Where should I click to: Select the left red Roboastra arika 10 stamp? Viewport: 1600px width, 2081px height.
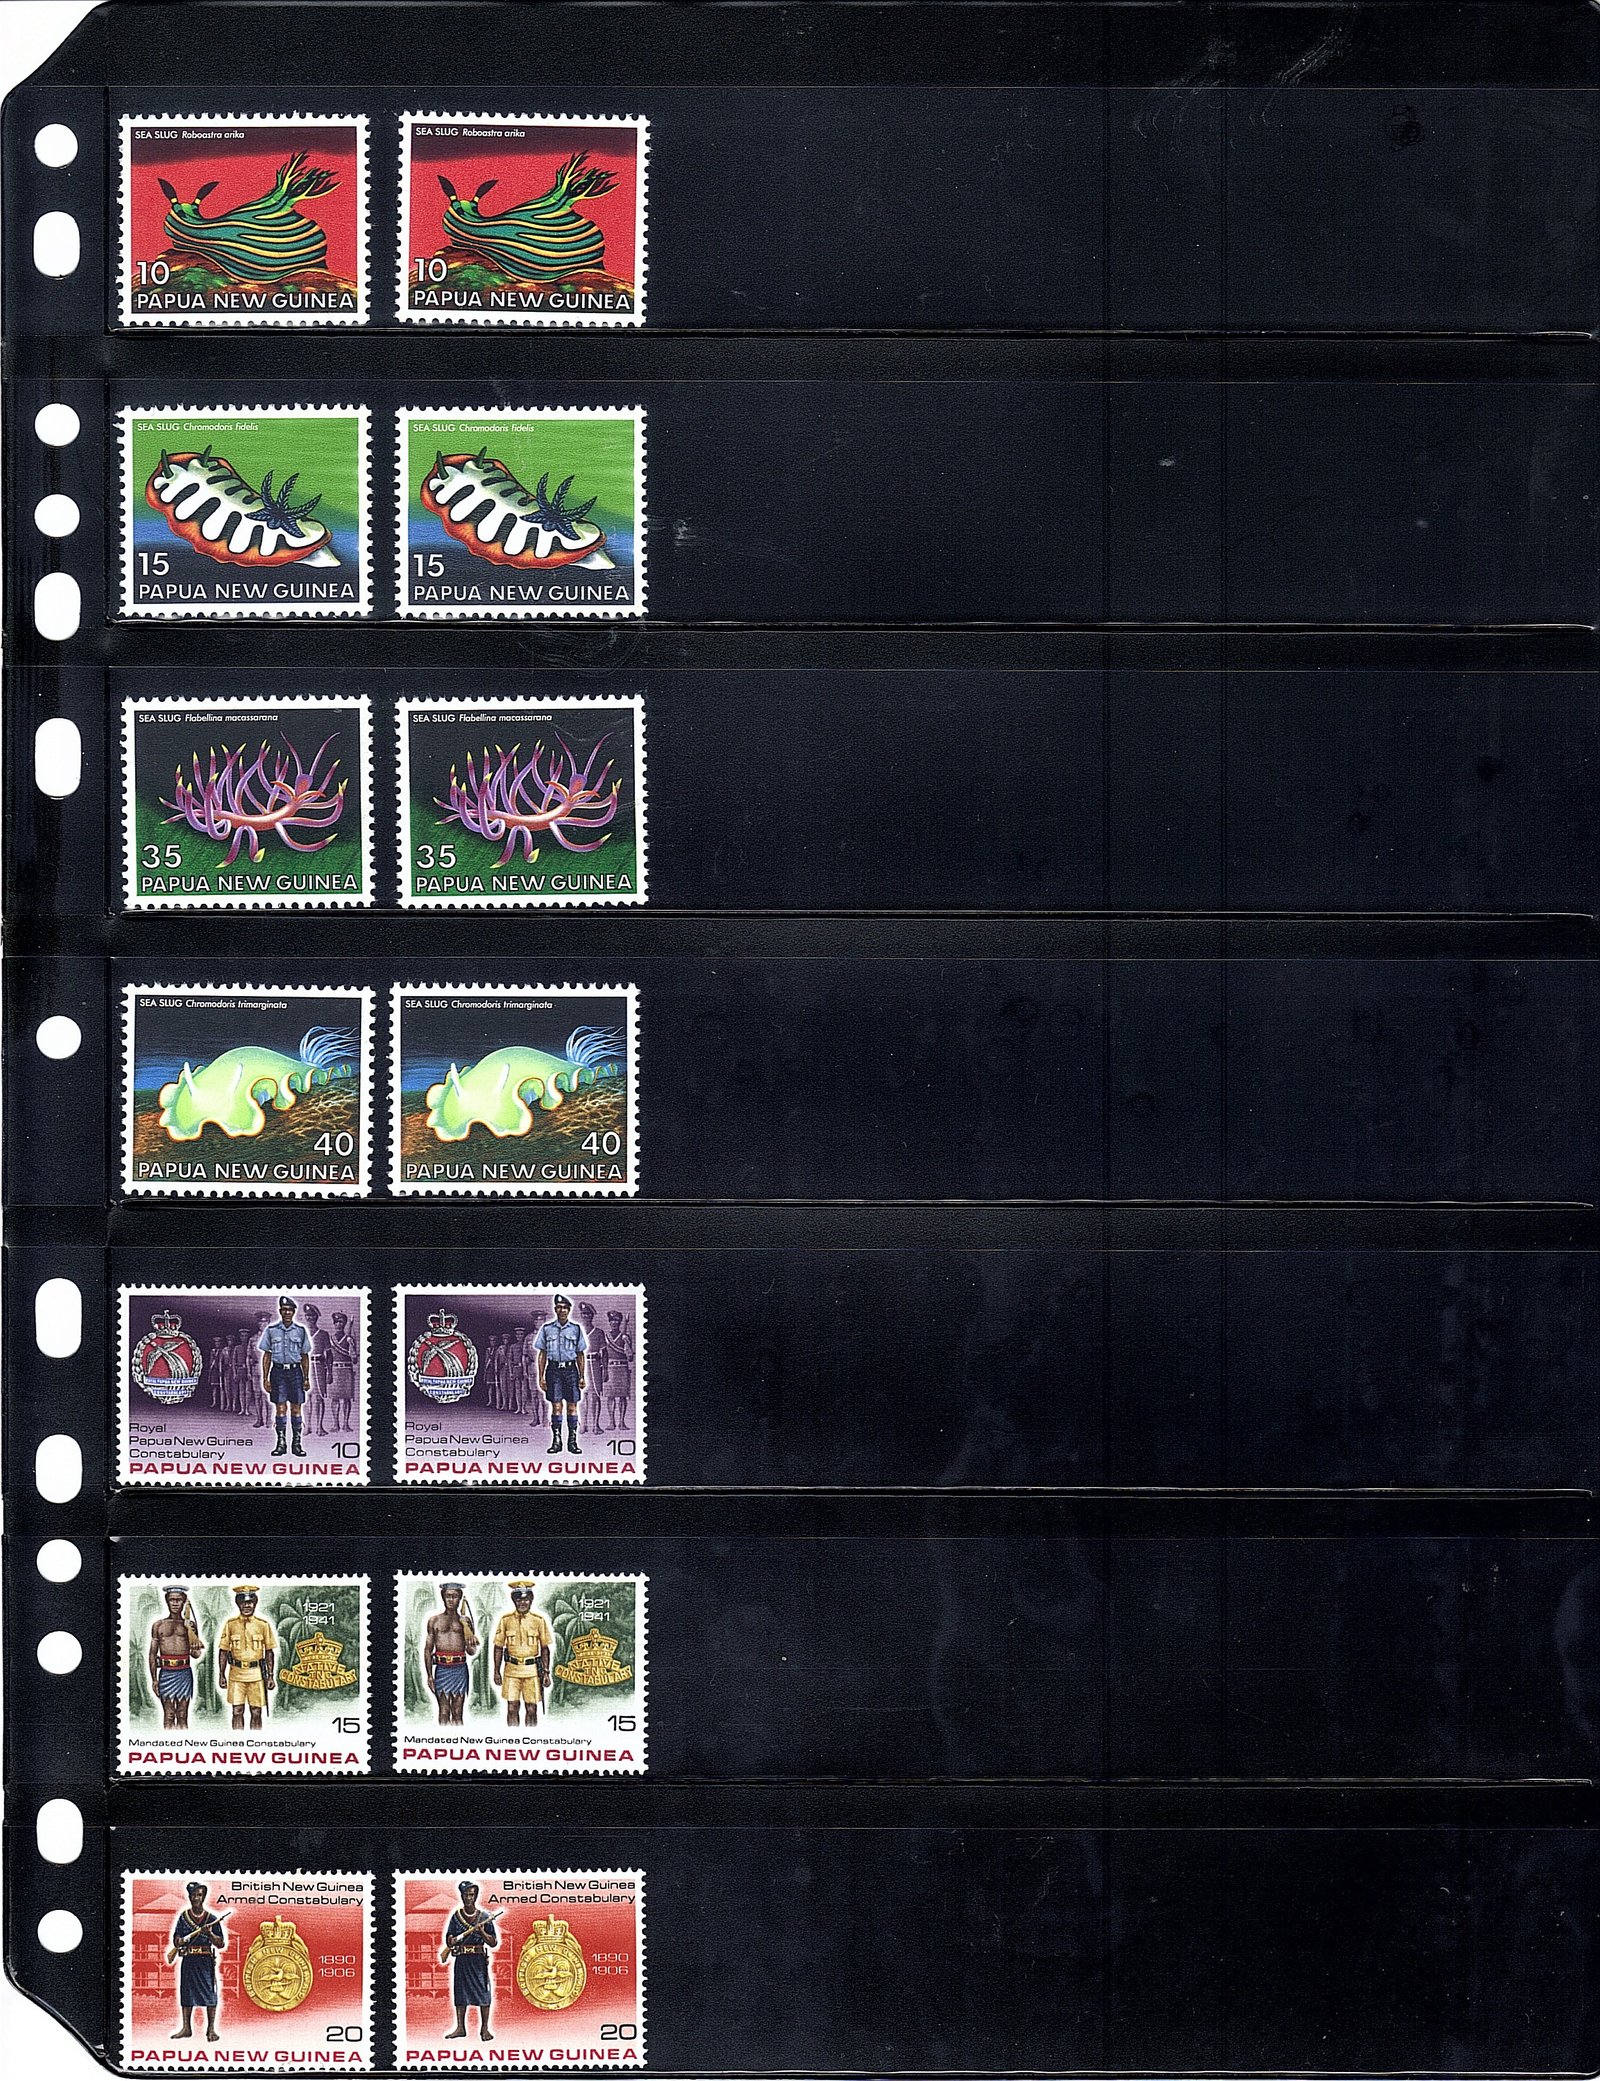point(244,219)
